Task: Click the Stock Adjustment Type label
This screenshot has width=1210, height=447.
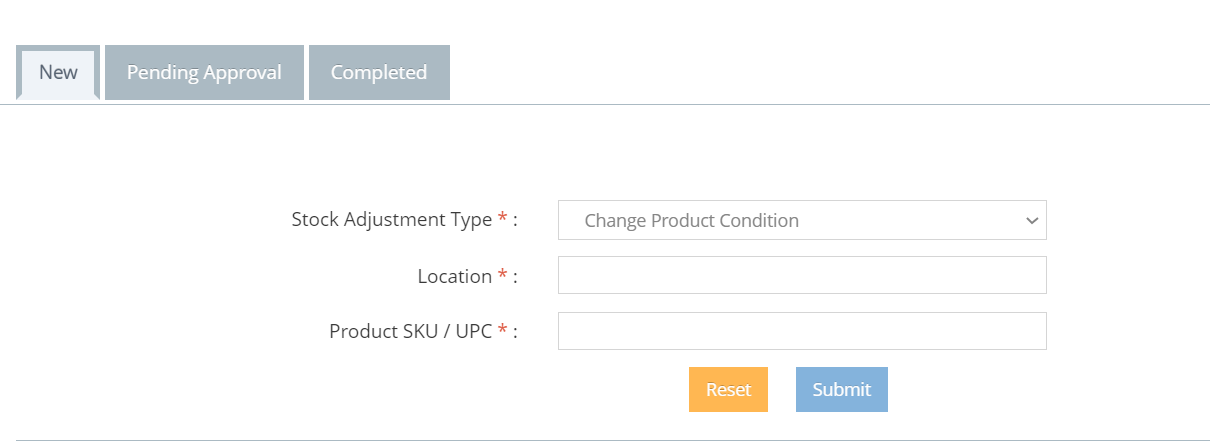Action: [392, 220]
